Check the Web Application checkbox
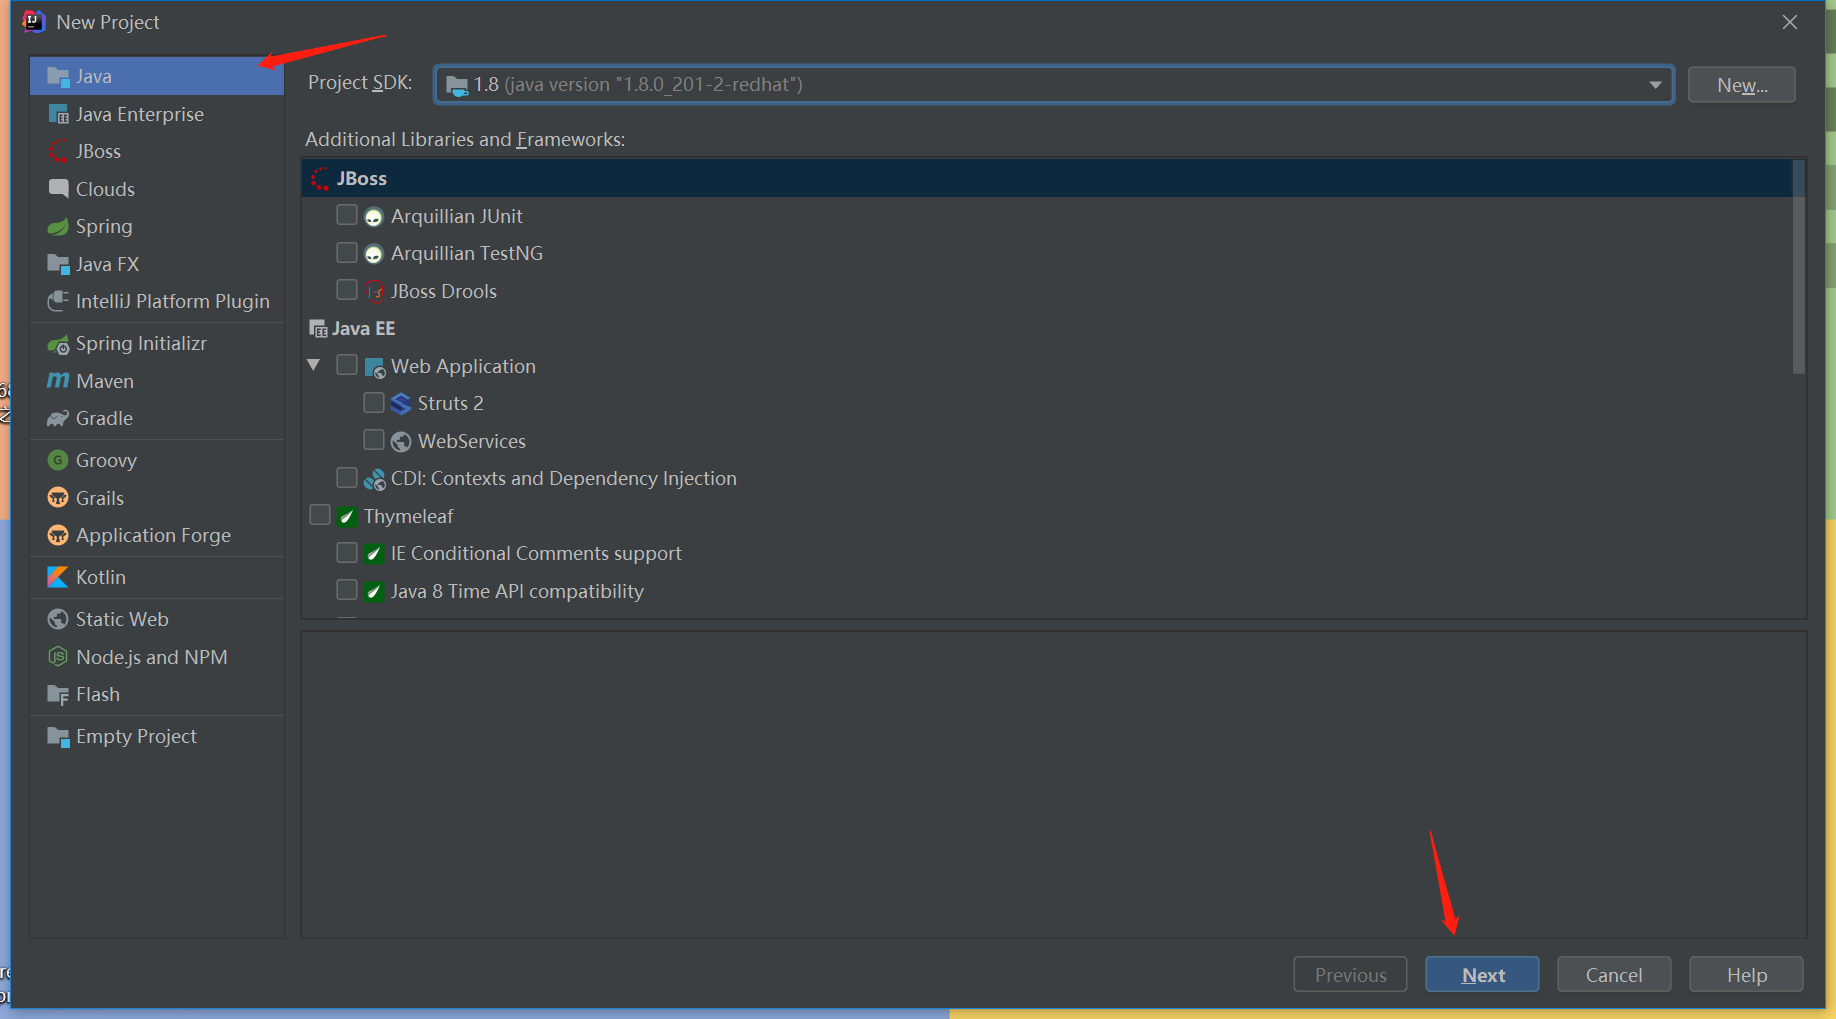This screenshot has height=1019, width=1836. (x=347, y=365)
